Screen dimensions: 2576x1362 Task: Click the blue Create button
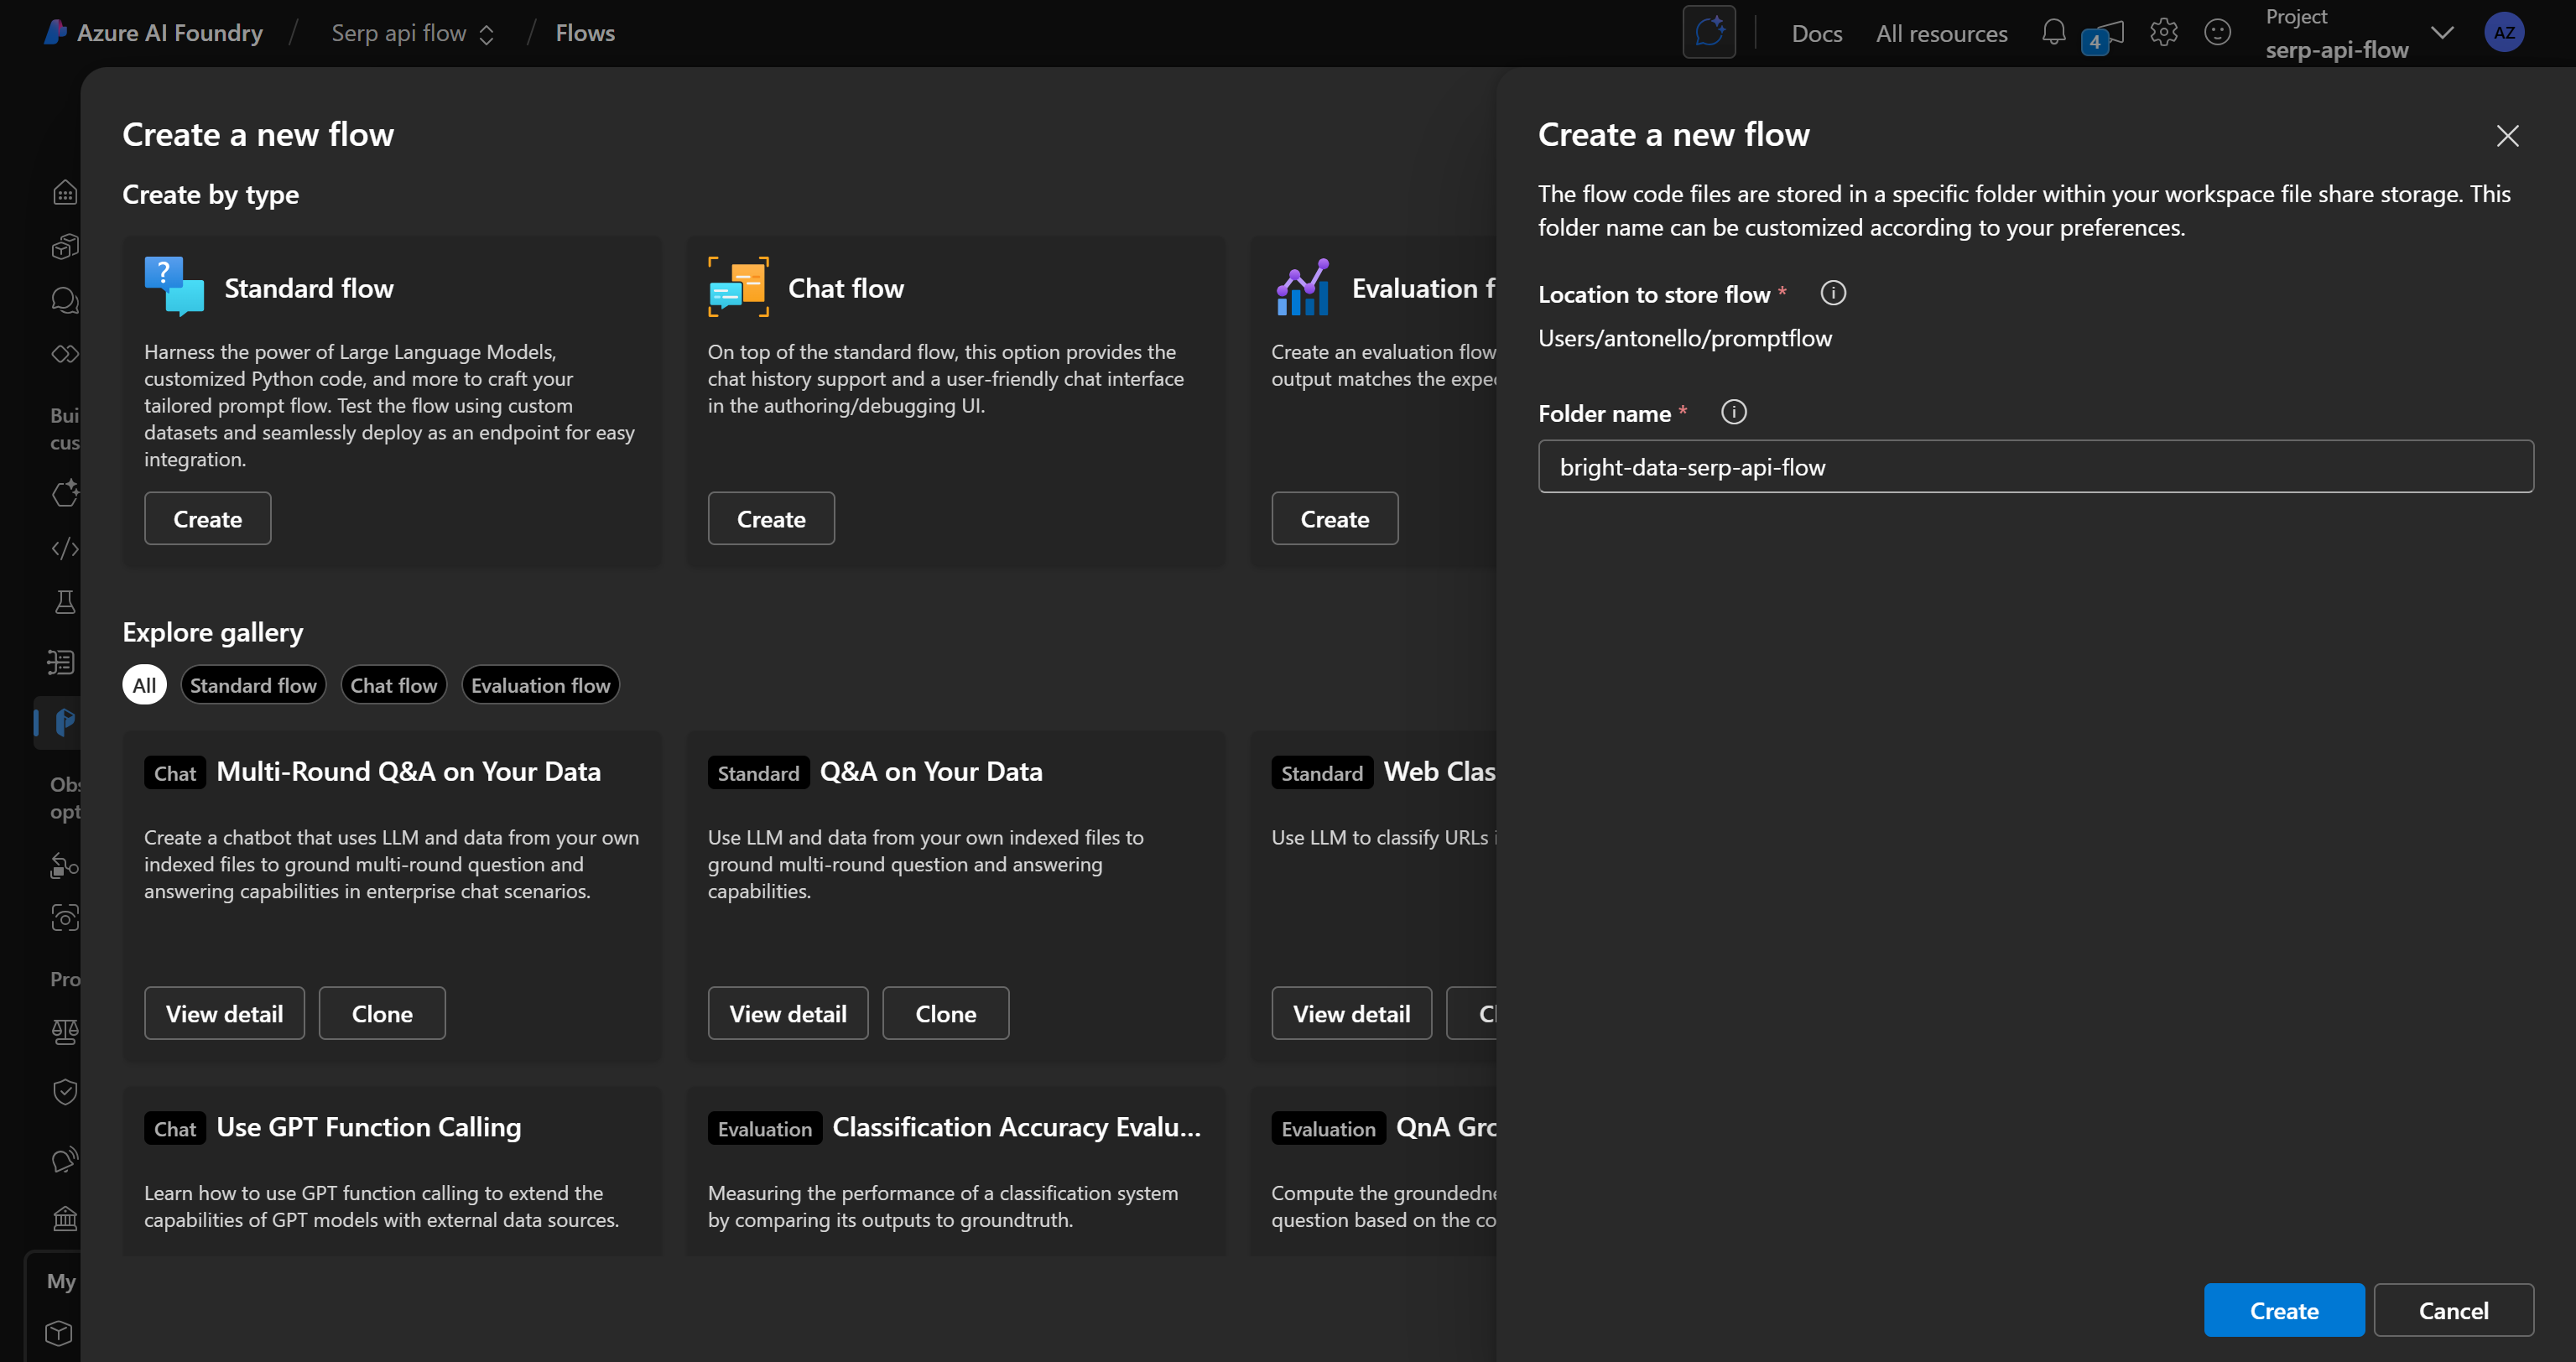click(2283, 1310)
